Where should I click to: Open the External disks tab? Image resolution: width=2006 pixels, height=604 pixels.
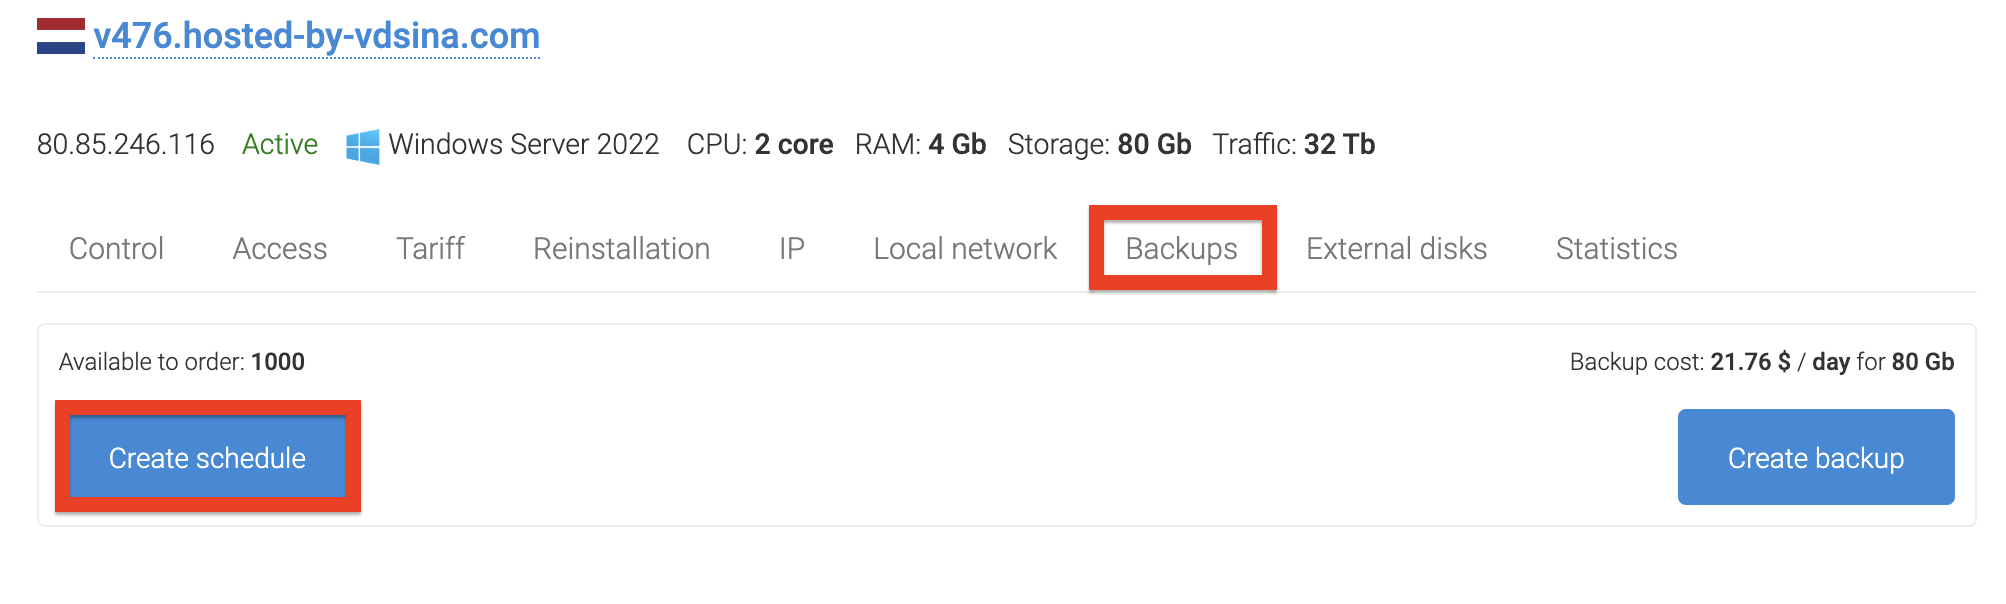tap(1397, 248)
